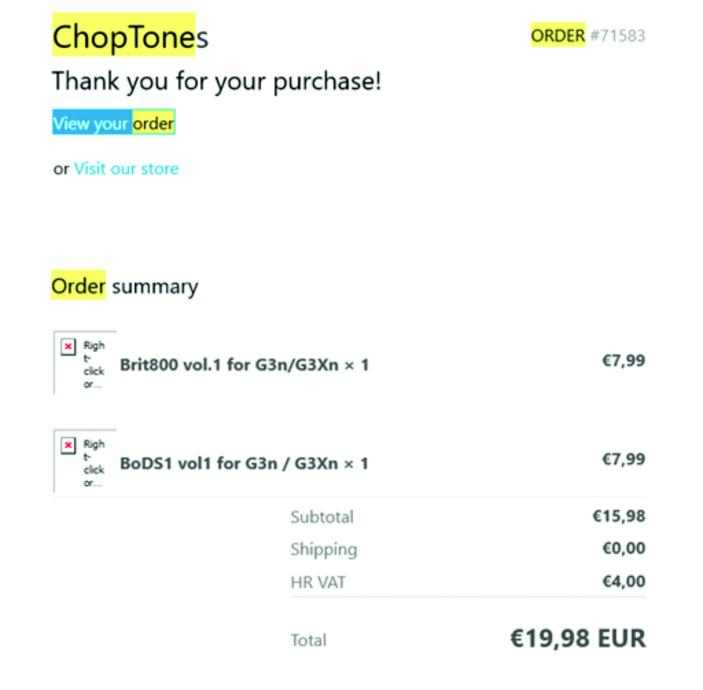
Task: Open the View your order button
Action: tap(113, 123)
